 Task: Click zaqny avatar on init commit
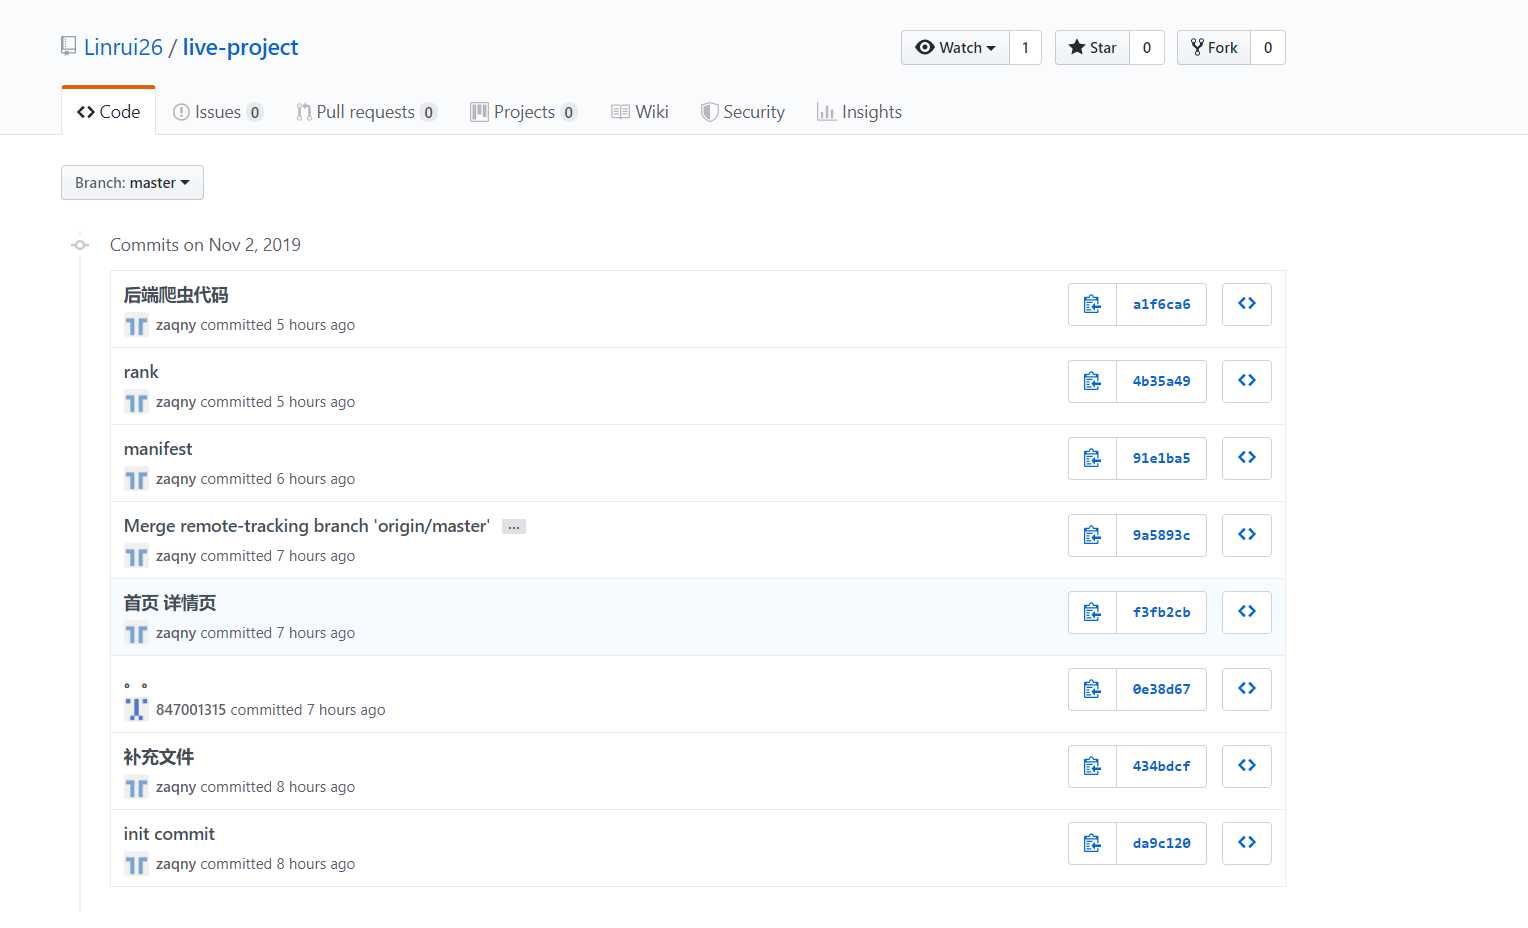pyautogui.click(x=136, y=864)
